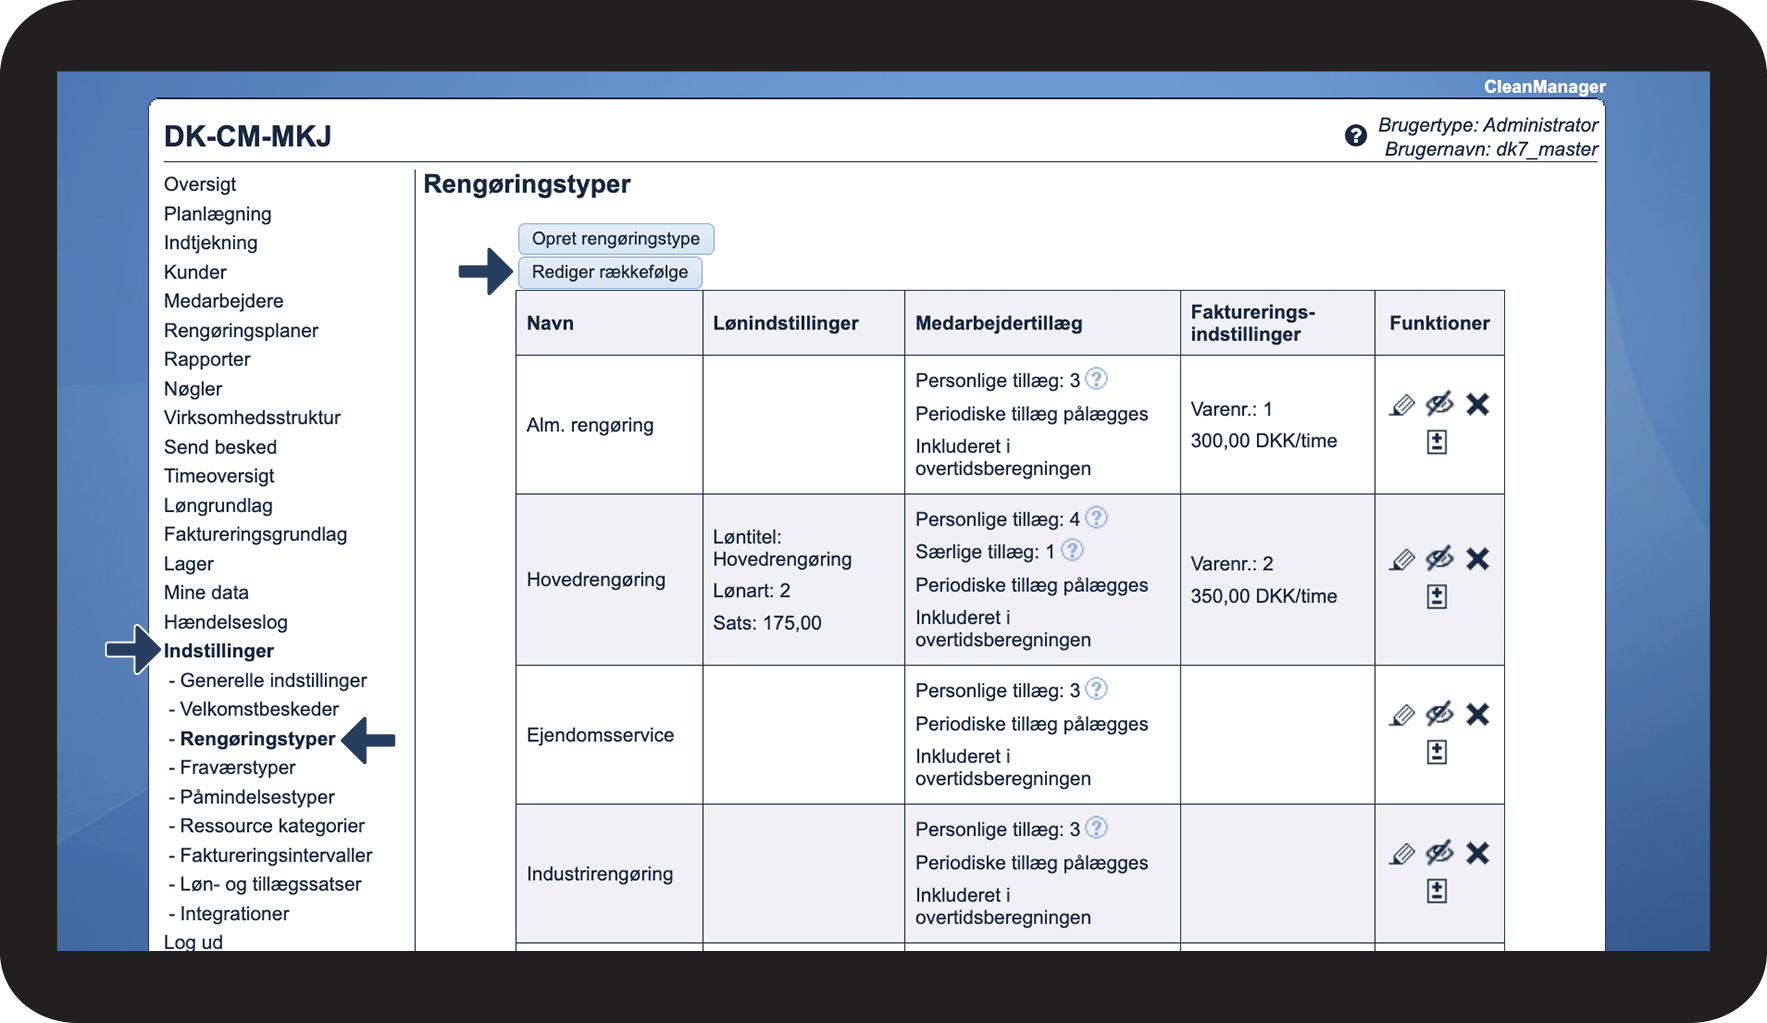This screenshot has width=1767, height=1023.
Task: Show help for Personlige tillæg in Ejendomsservice
Action: coord(1097,689)
